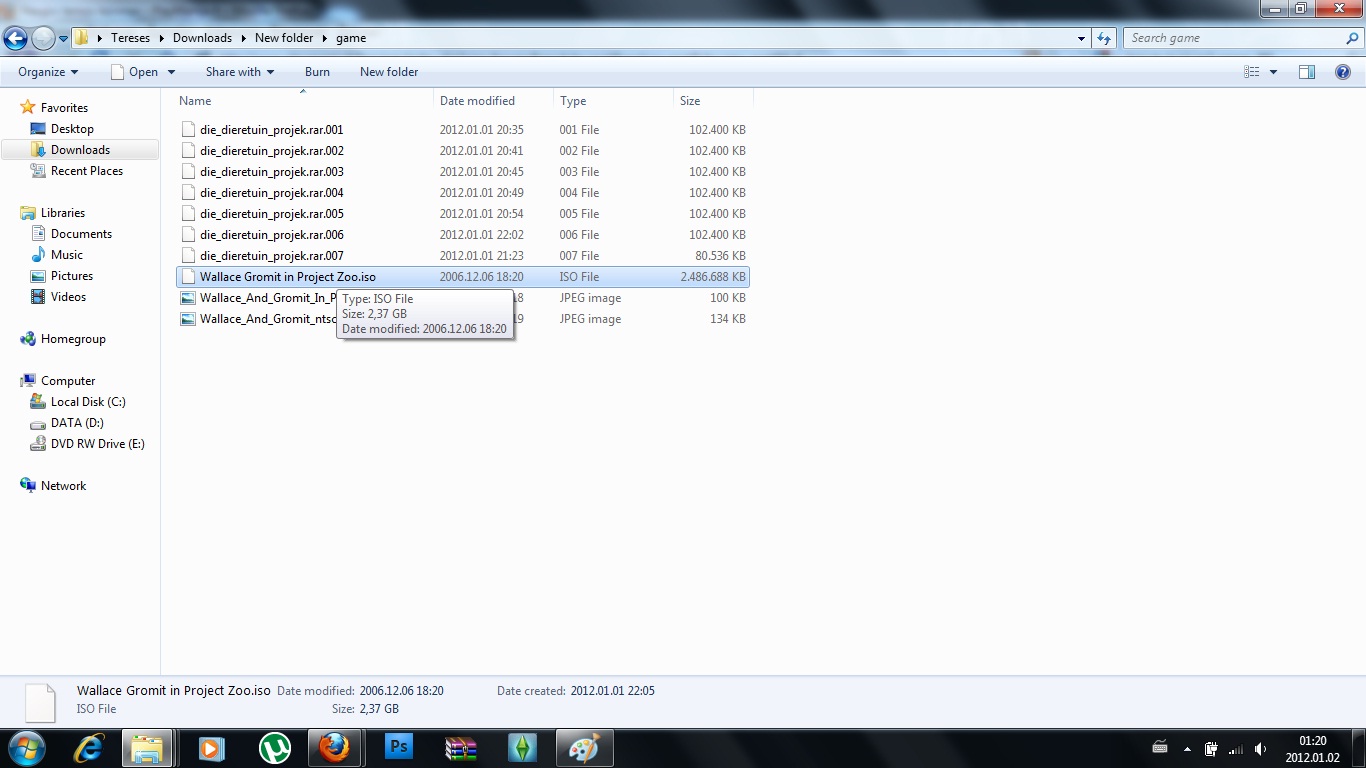Click the Help question mark icon
The height and width of the screenshot is (768, 1366).
pos(1343,72)
